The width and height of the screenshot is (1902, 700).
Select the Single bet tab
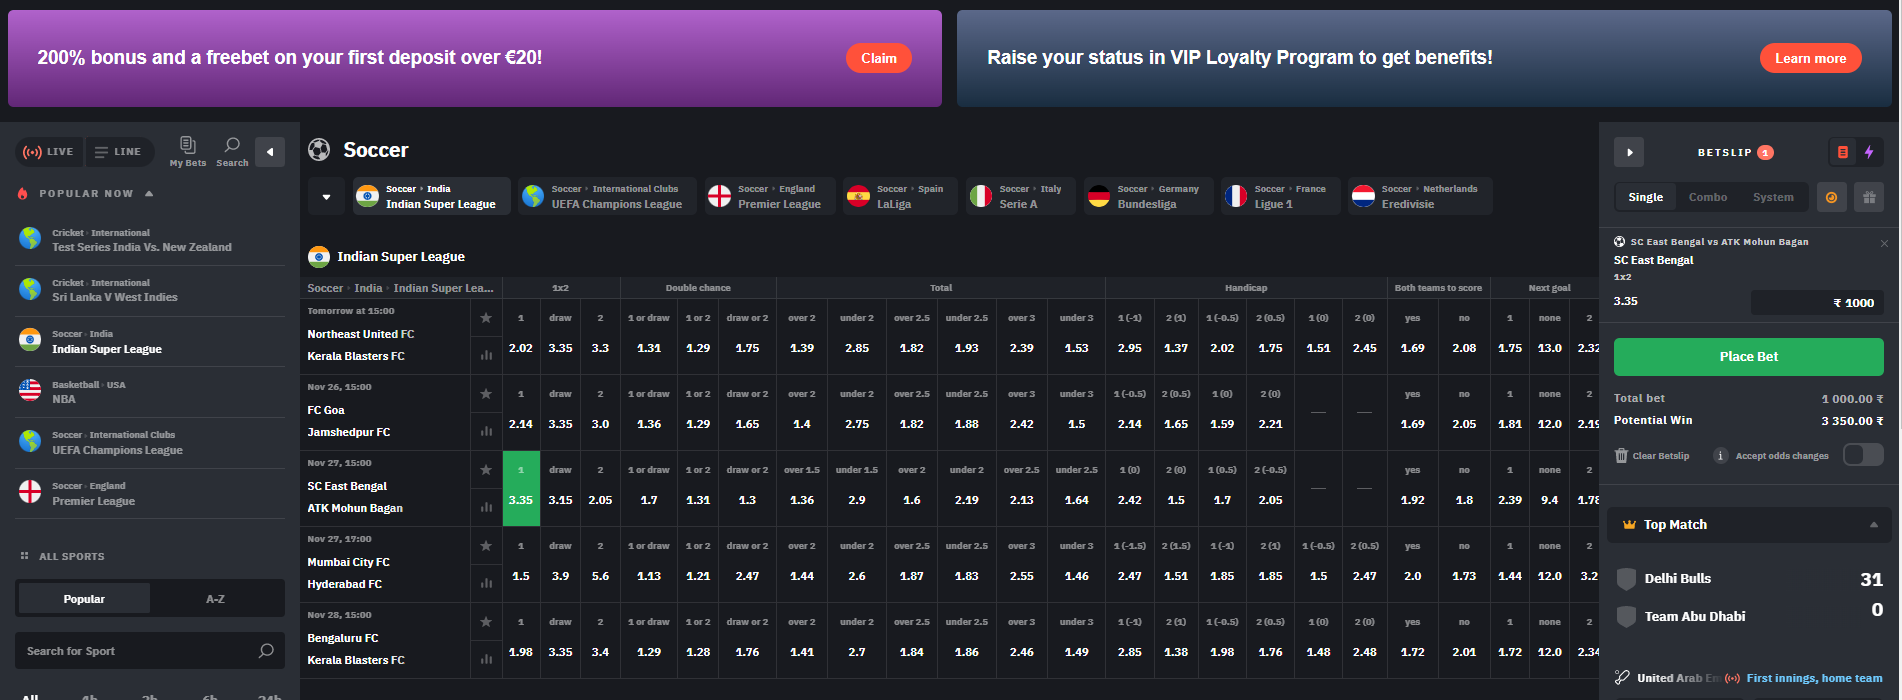[x=1645, y=197]
